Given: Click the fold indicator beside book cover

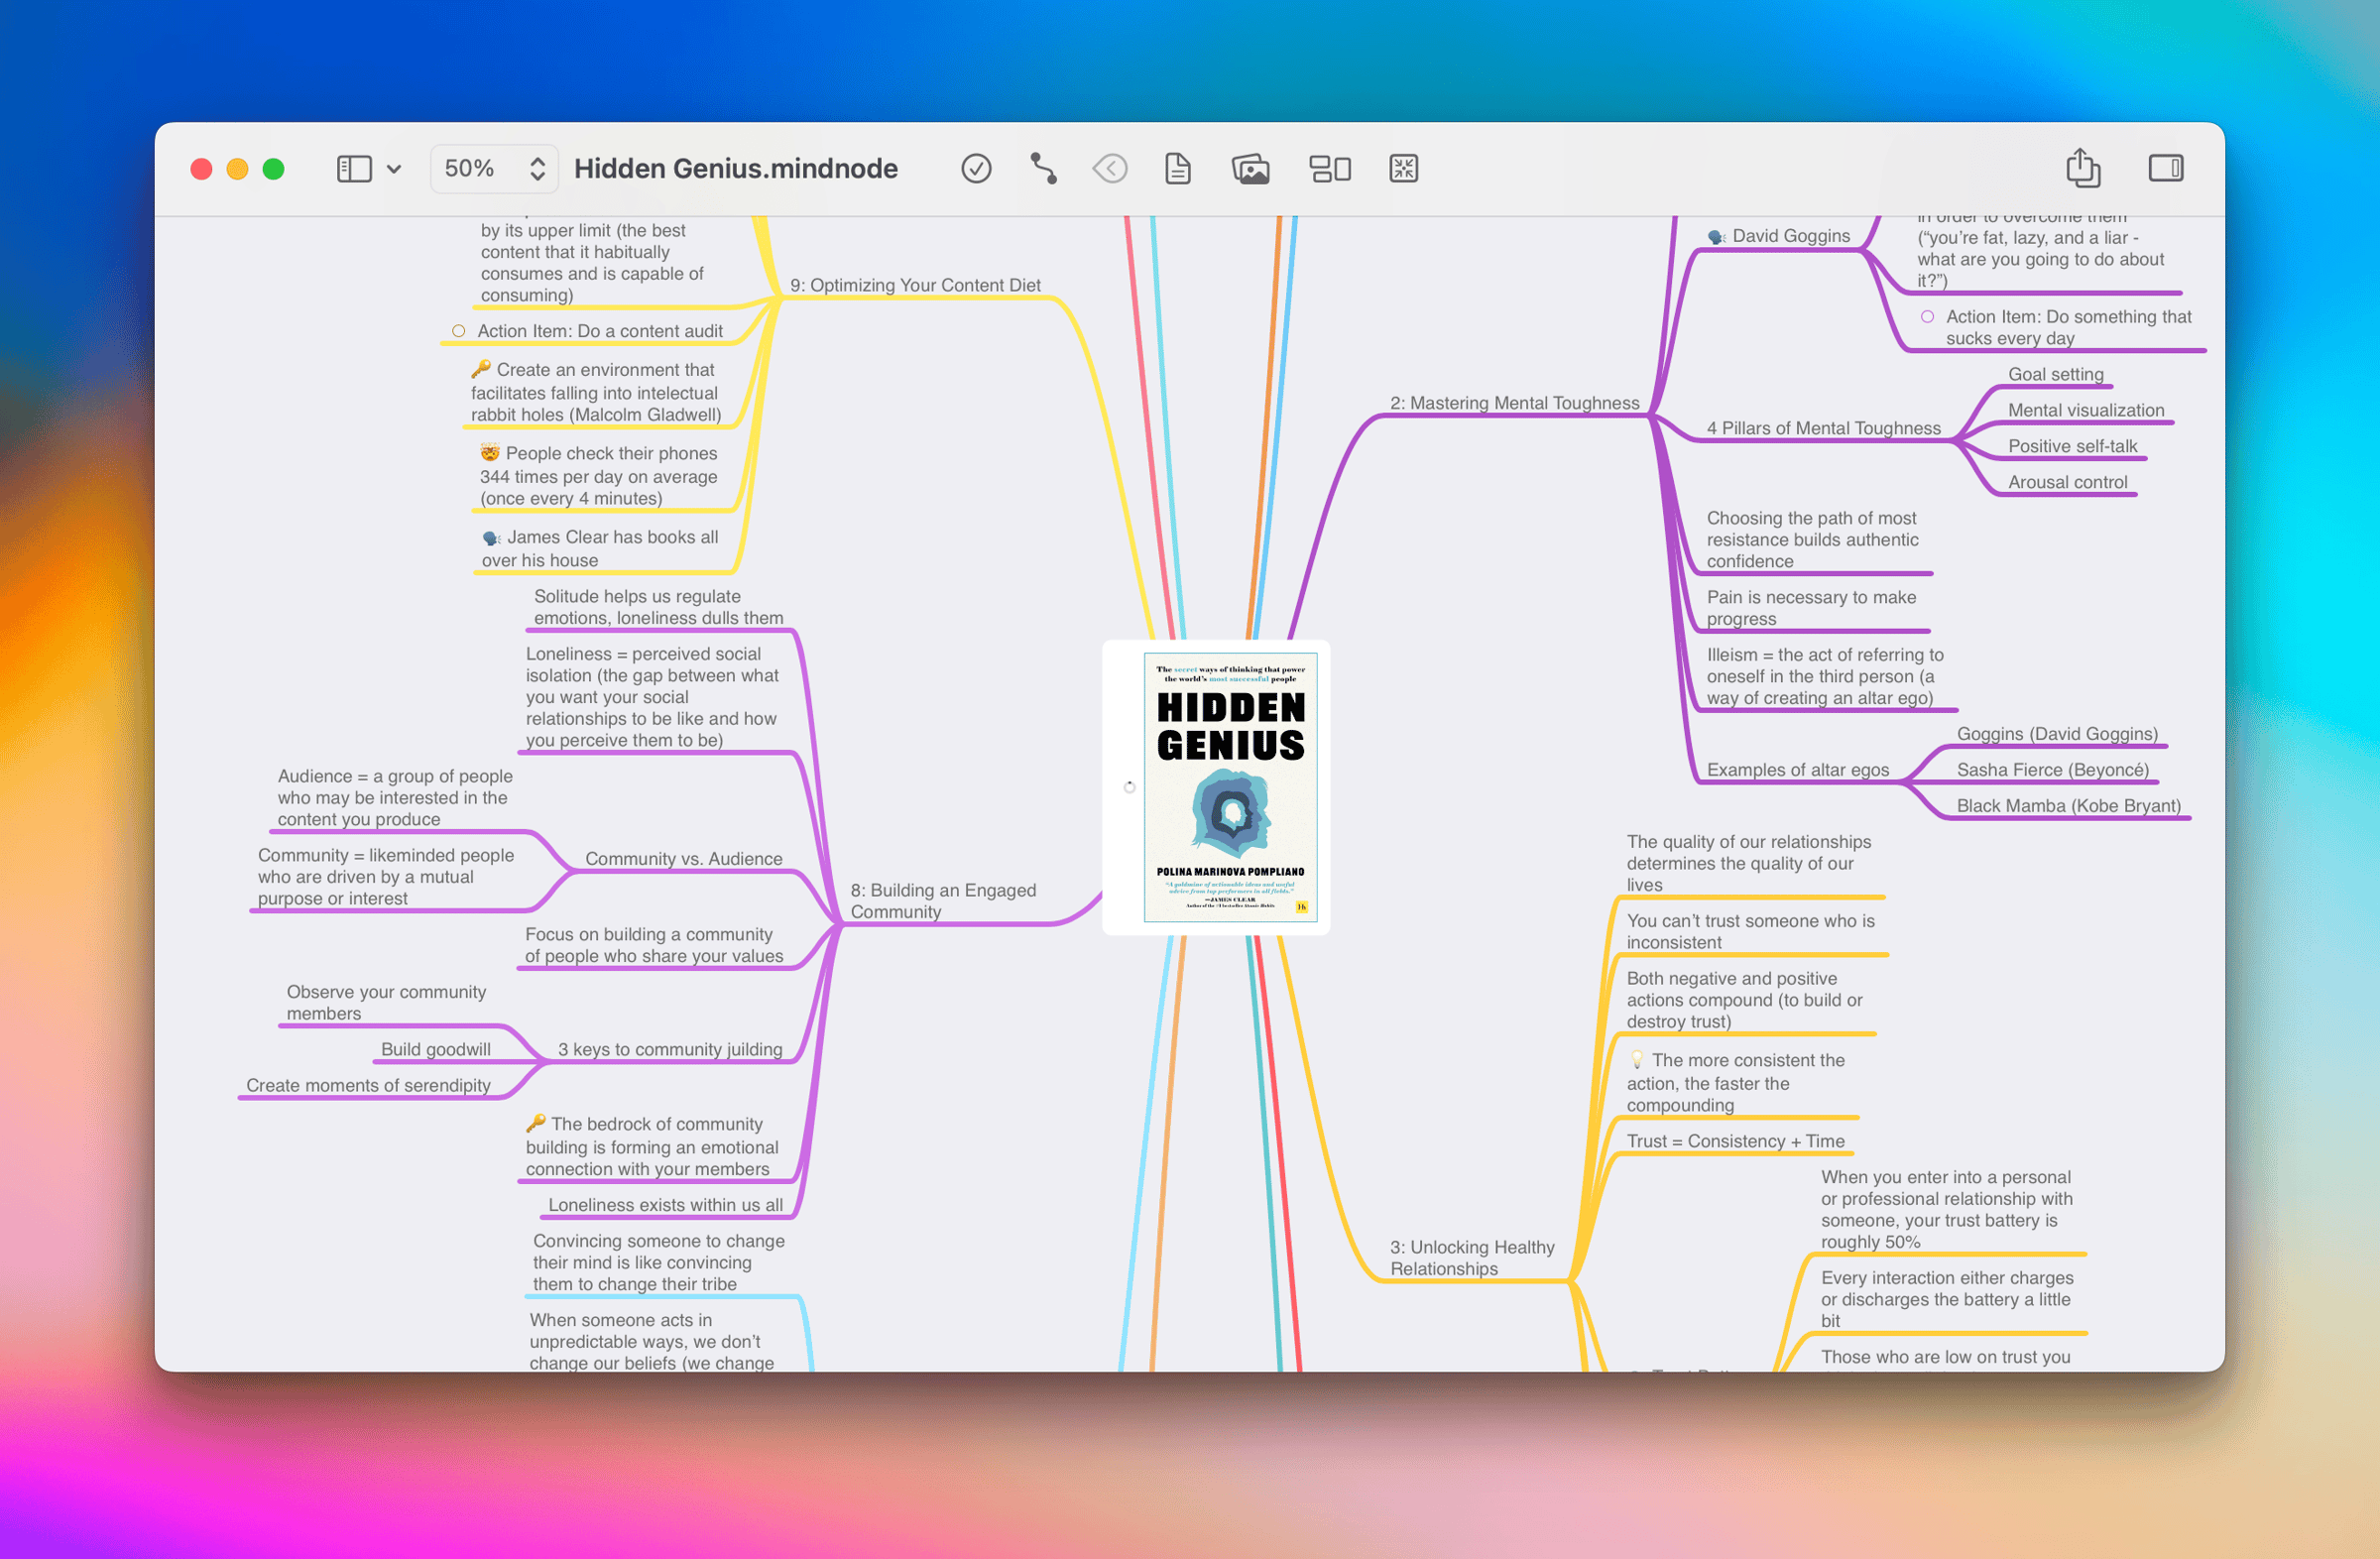Looking at the screenshot, I should coord(1129,787).
